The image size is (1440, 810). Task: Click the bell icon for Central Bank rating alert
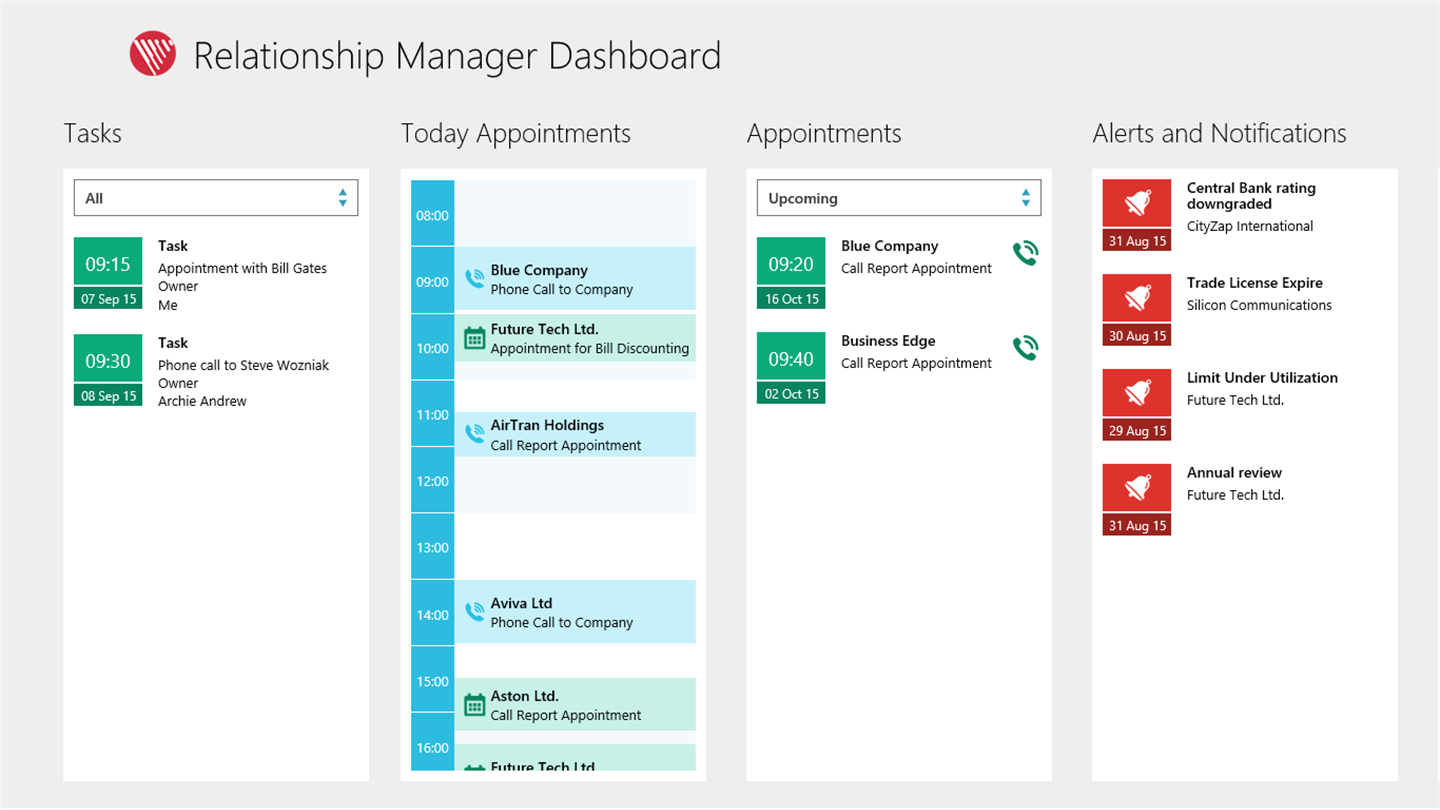click(1137, 204)
